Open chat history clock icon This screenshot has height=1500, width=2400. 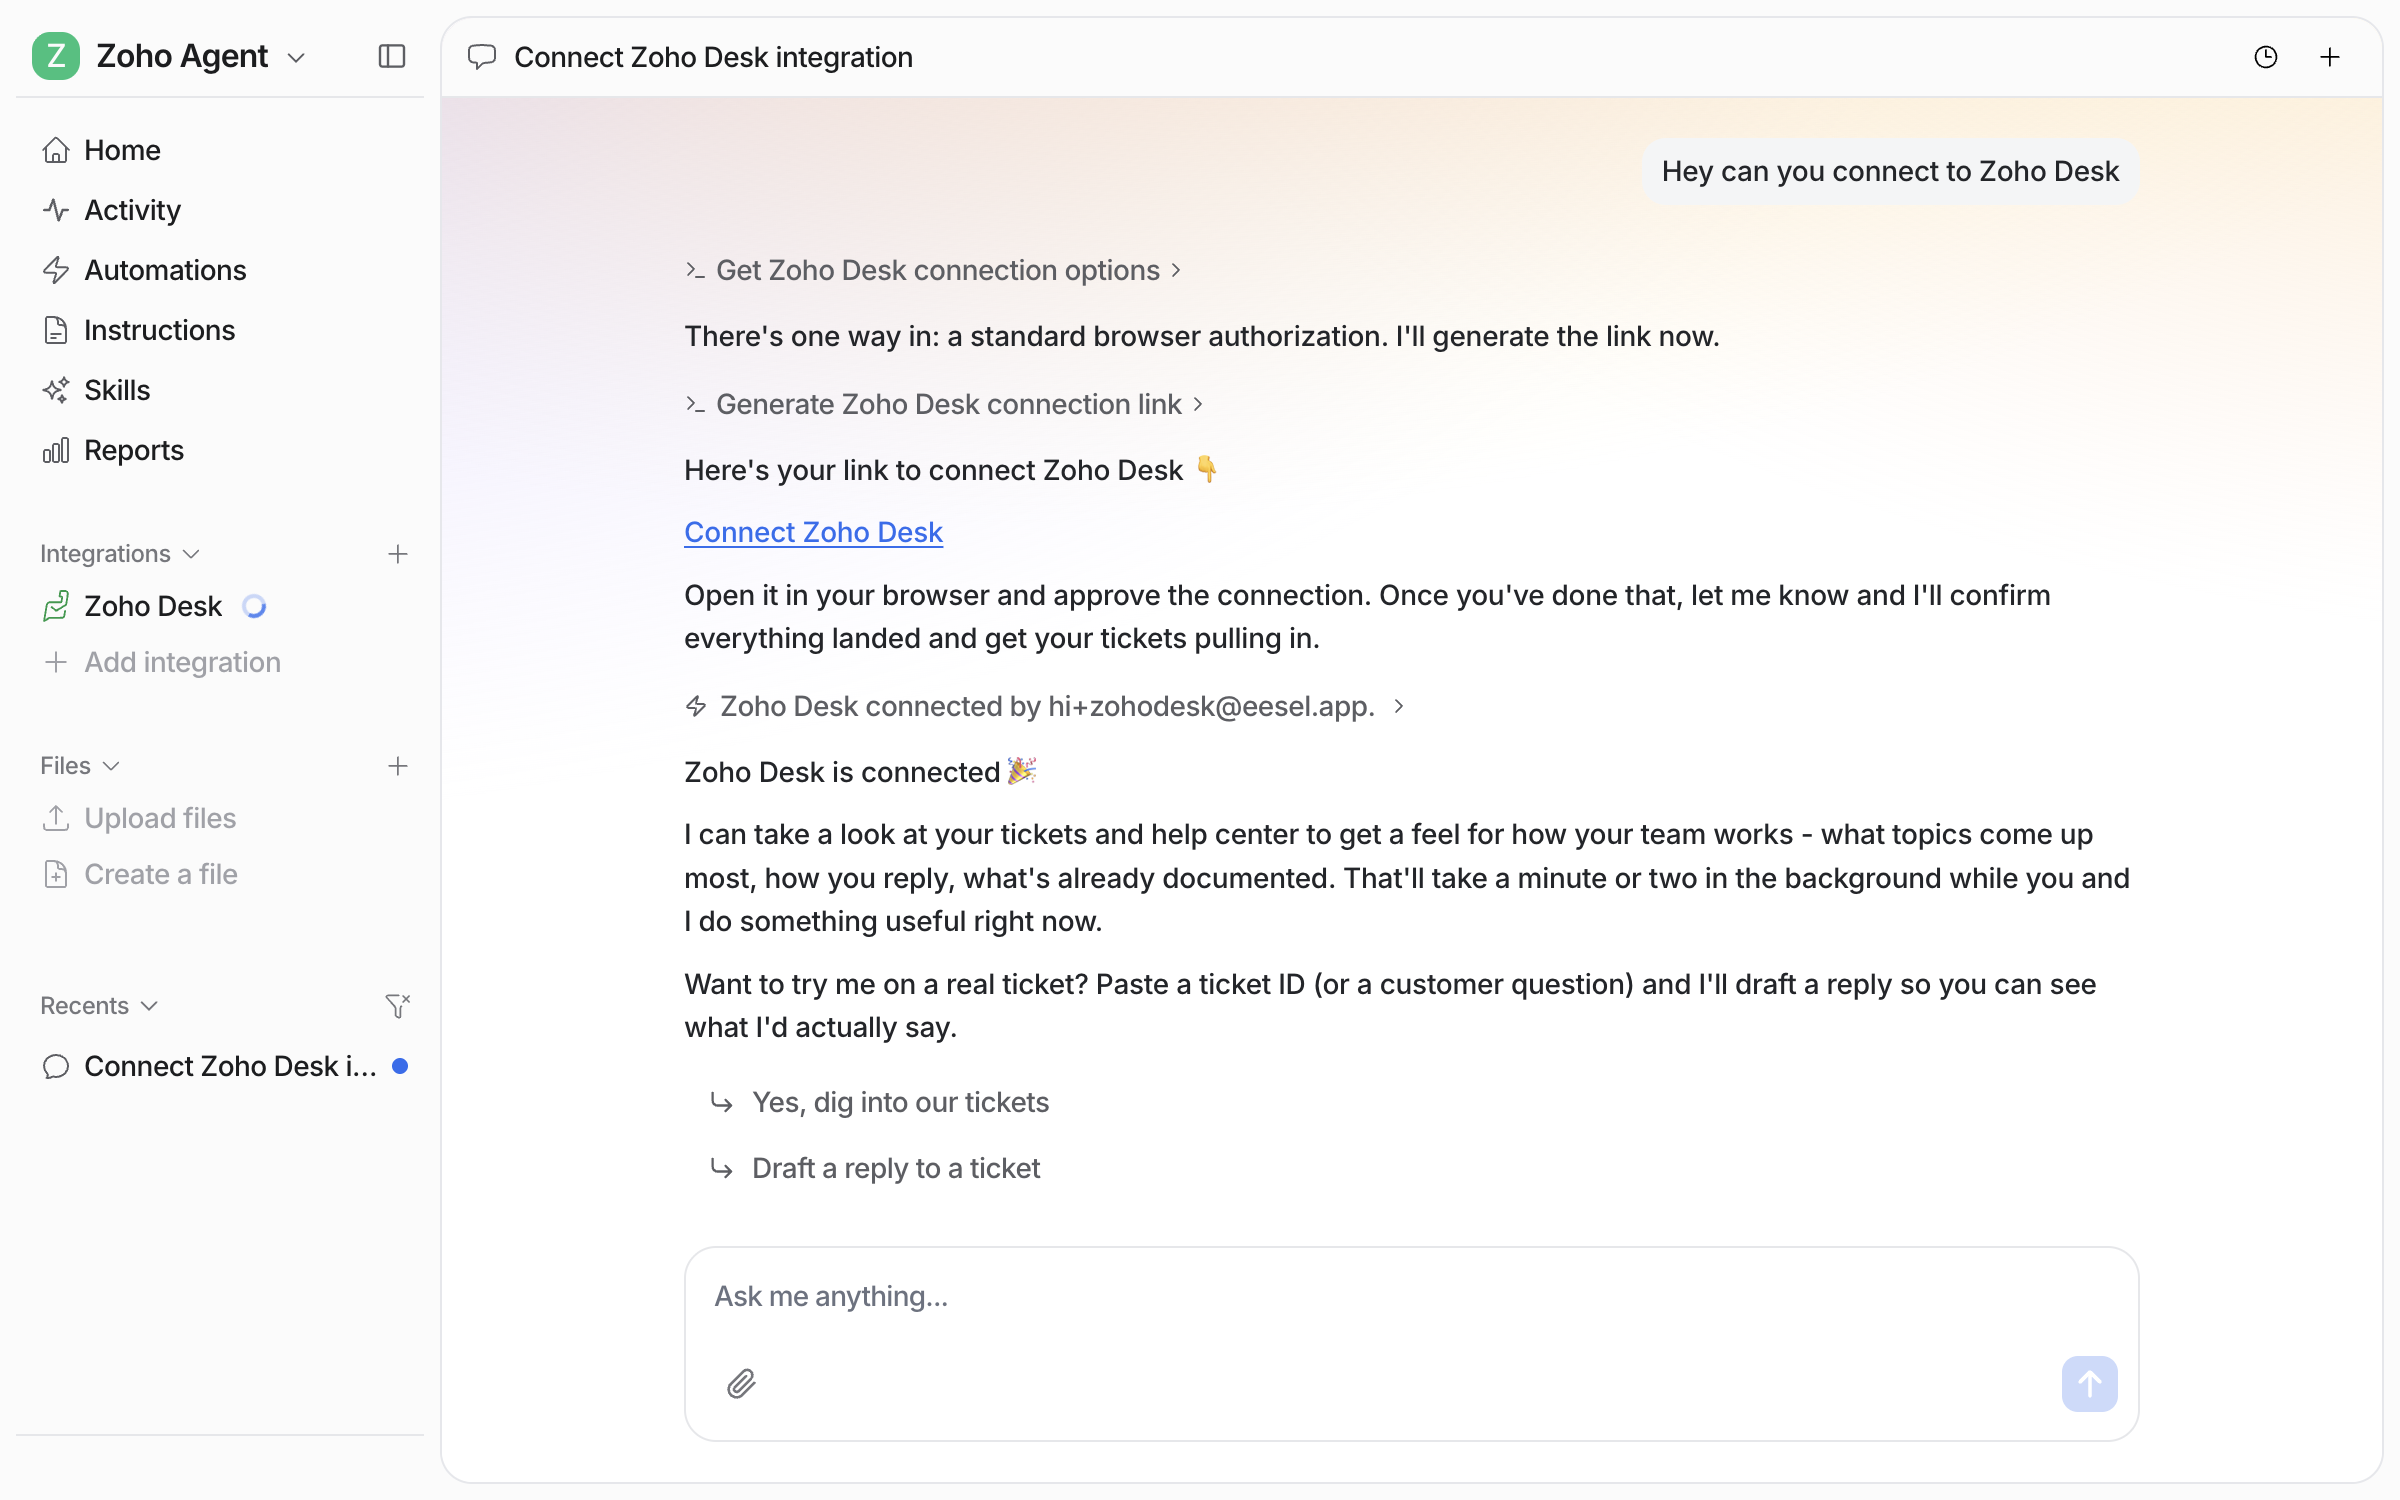coord(2266,57)
